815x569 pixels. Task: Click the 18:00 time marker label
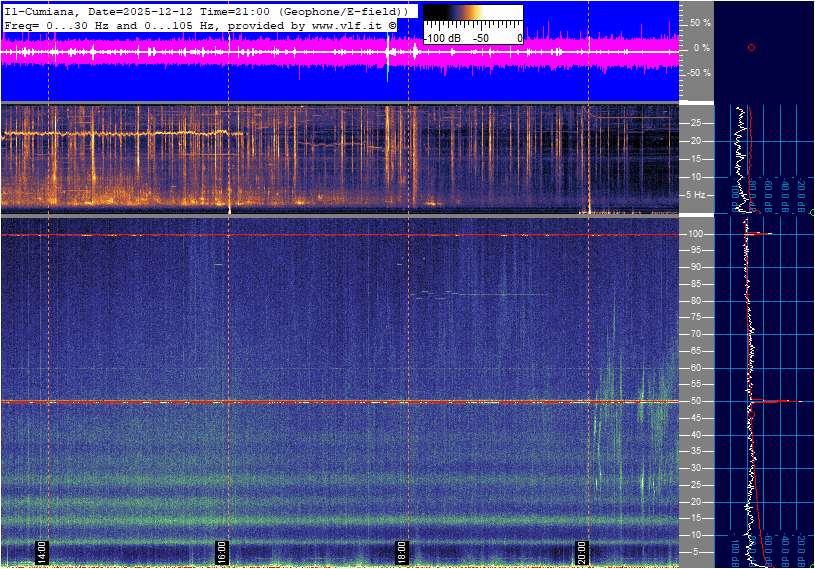coord(401,552)
